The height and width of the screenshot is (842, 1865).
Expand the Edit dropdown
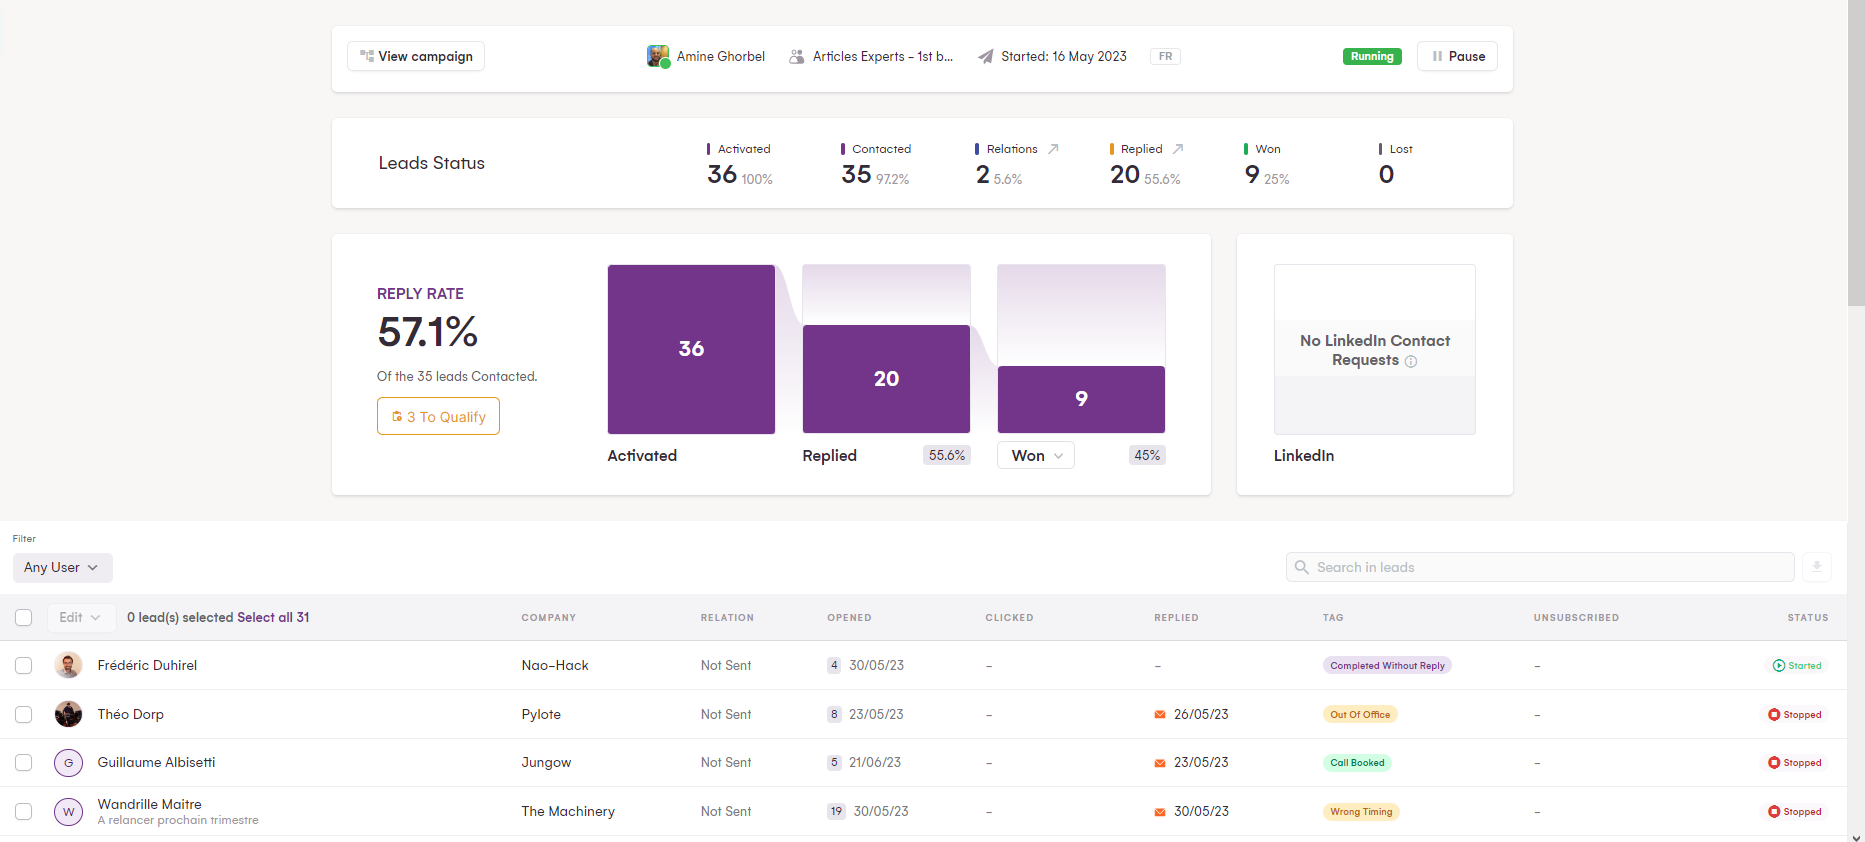pyautogui.click(x=80, y=618)
